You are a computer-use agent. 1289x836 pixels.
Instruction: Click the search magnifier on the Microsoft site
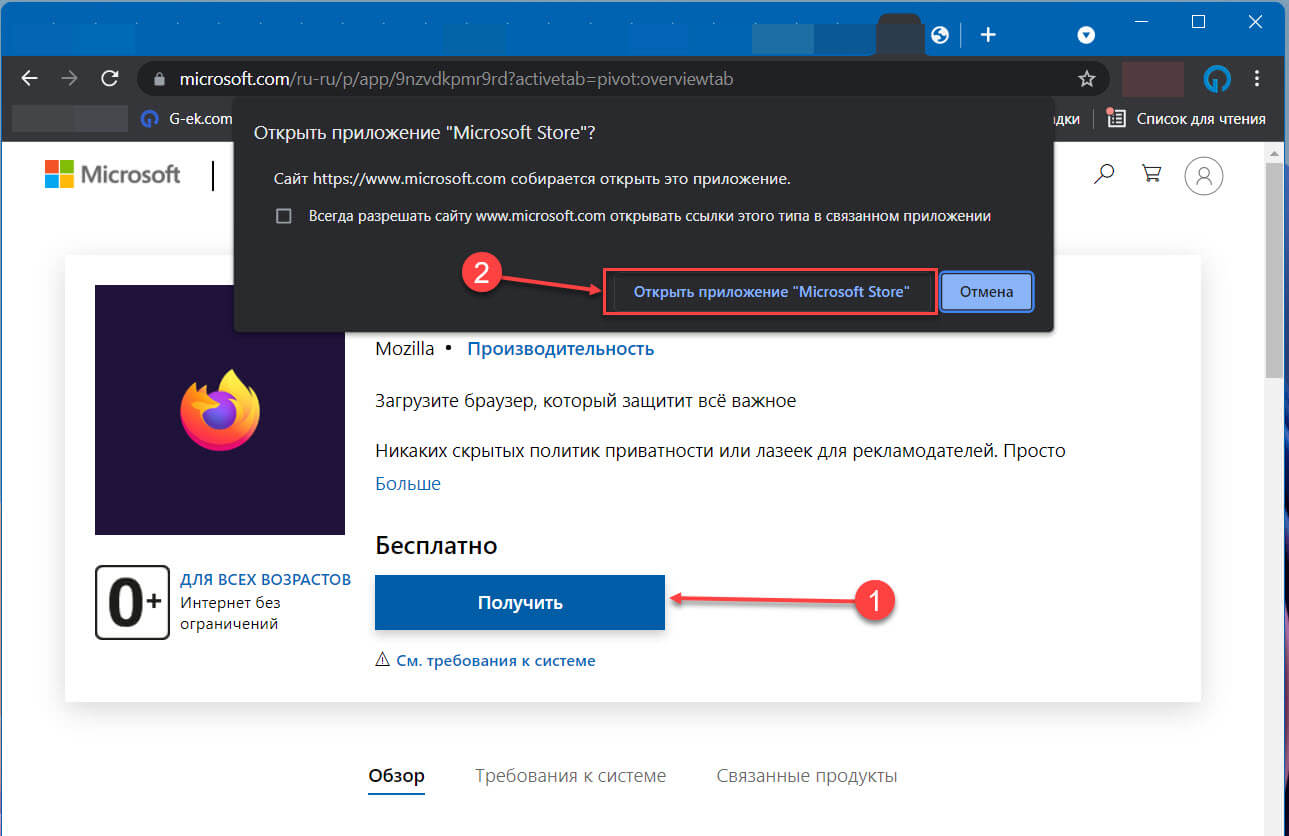click(1104, 174)
